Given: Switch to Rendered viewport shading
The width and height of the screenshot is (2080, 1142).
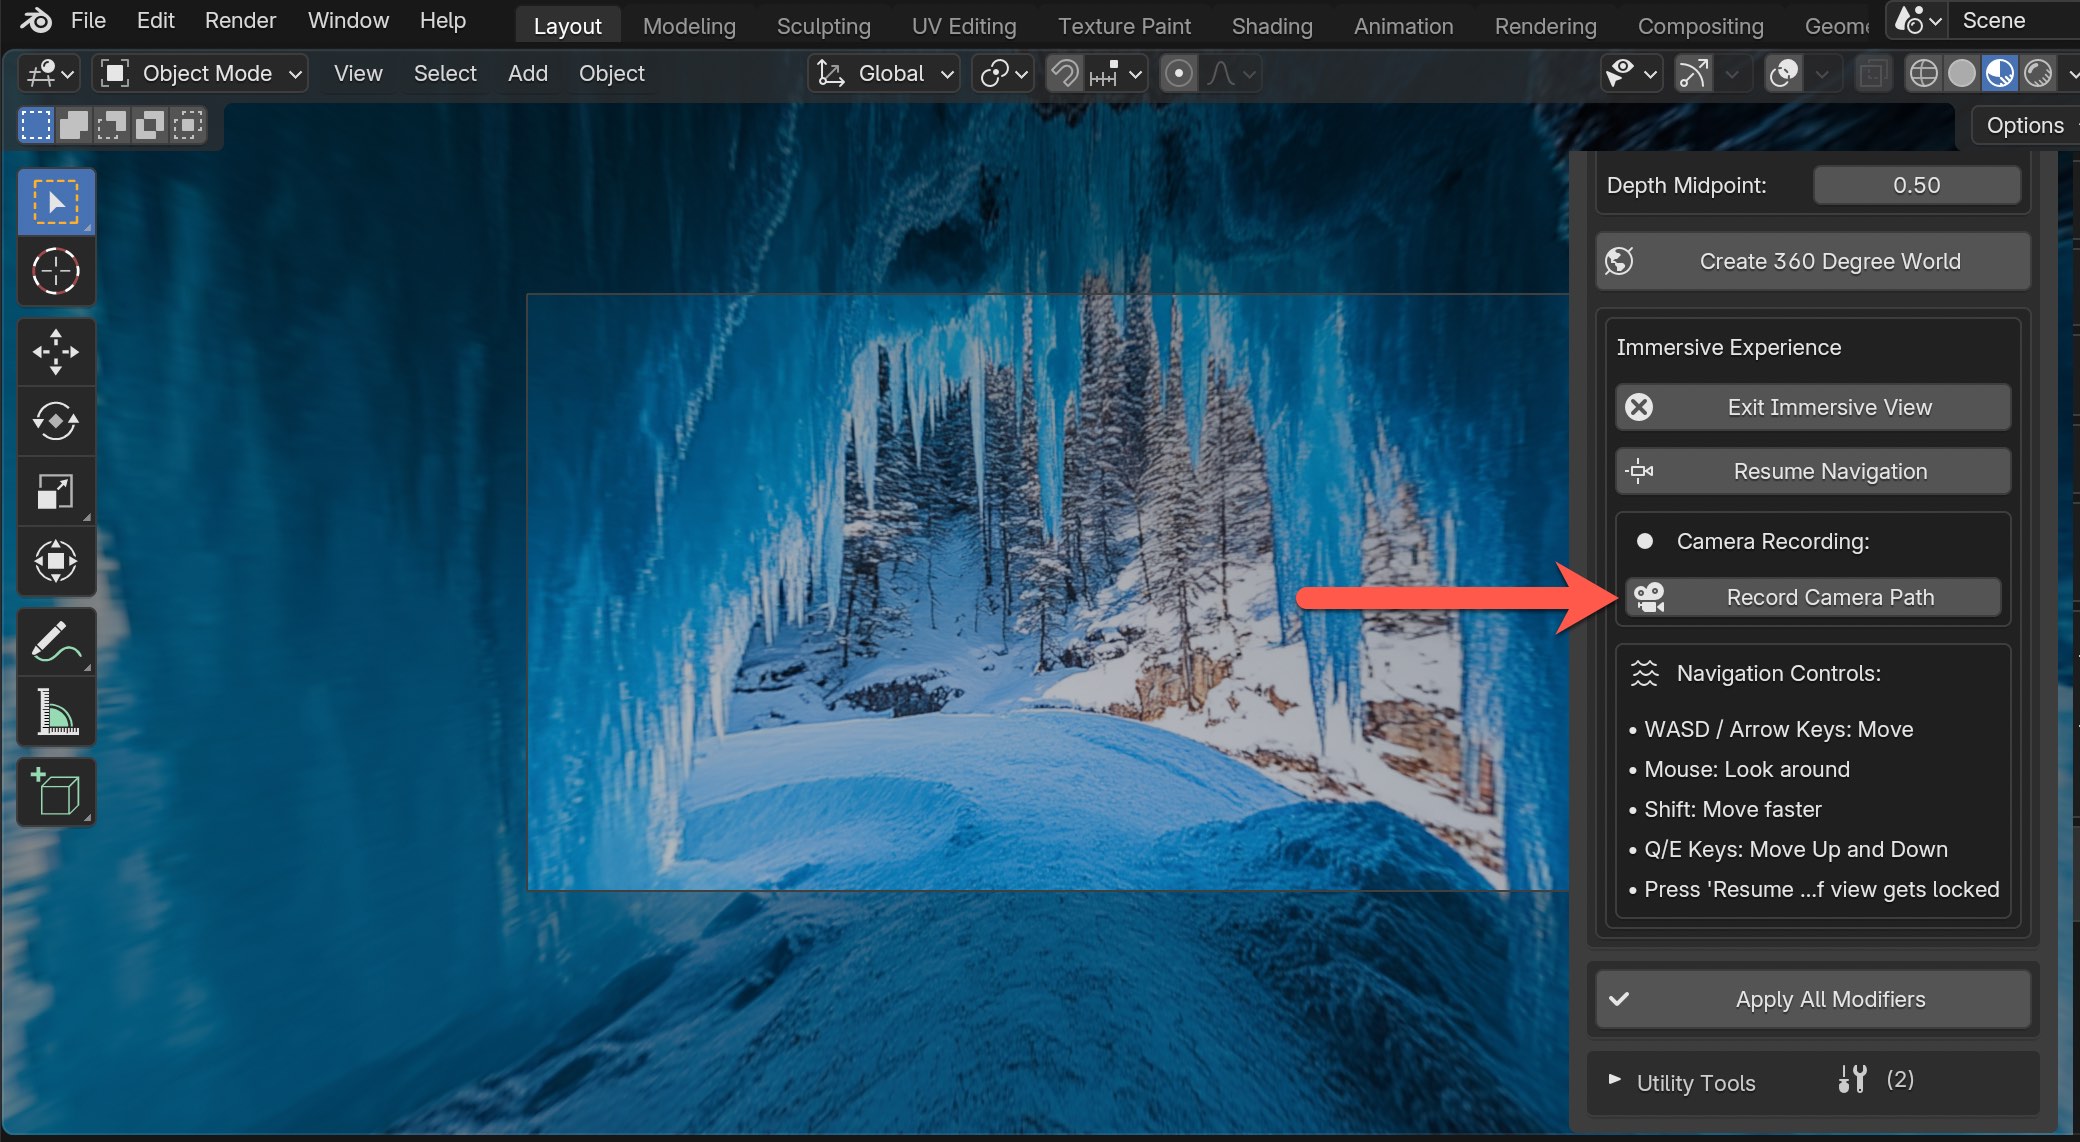Looking at the screenshot, I should click(x=2038, y=73).
